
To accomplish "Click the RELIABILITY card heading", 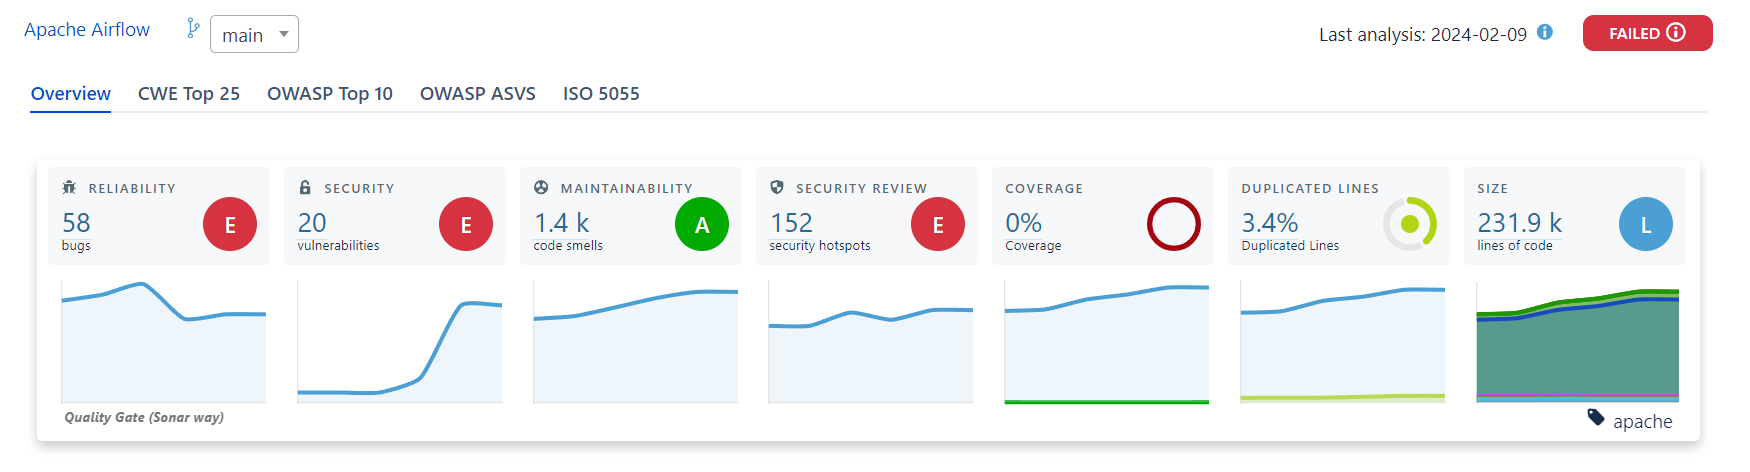I will tap(132, 188).
